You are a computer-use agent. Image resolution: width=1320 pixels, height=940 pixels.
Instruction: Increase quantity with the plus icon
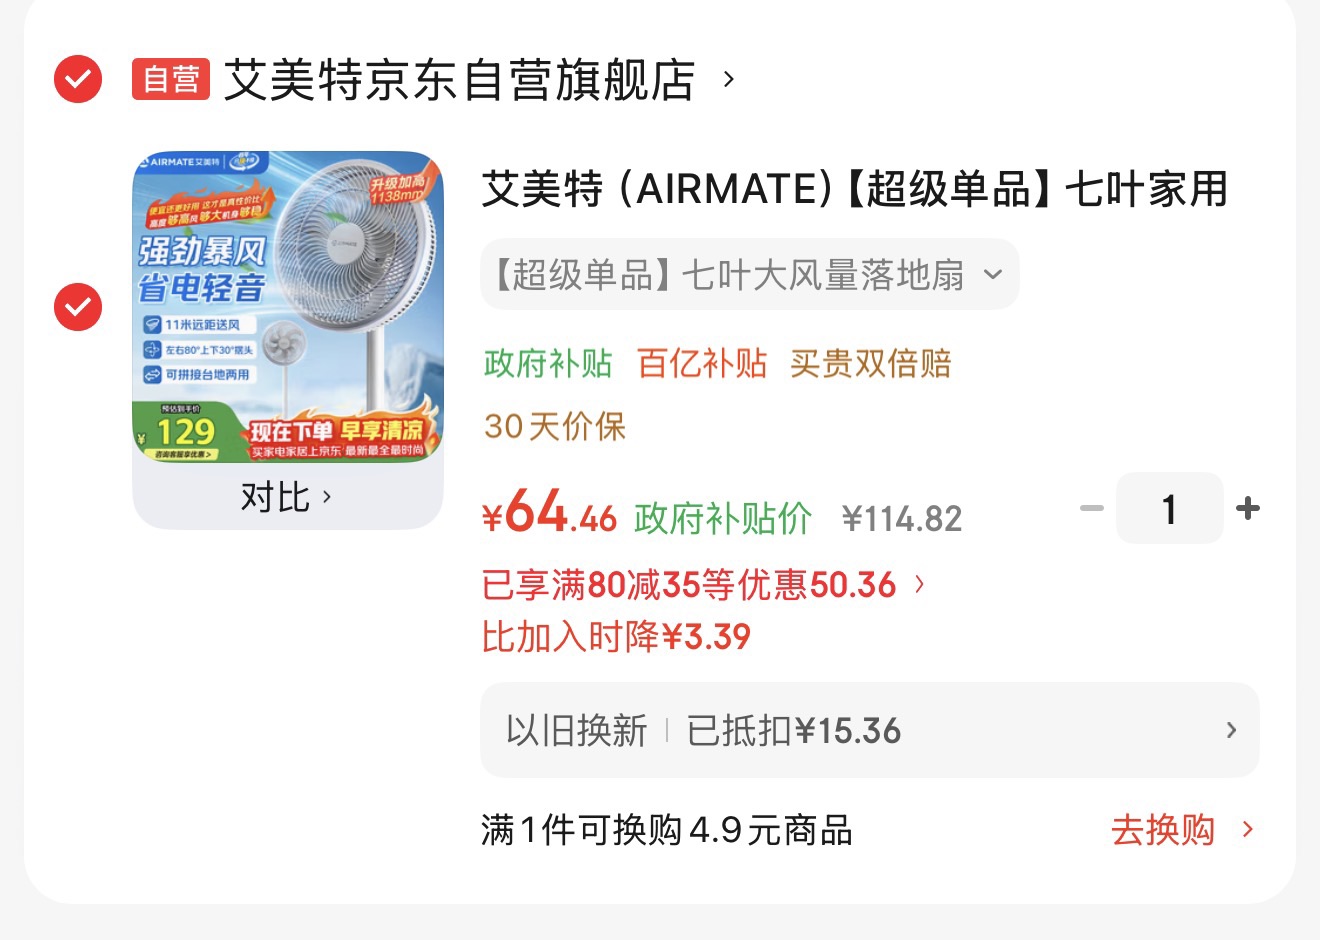click(1248, 508)
